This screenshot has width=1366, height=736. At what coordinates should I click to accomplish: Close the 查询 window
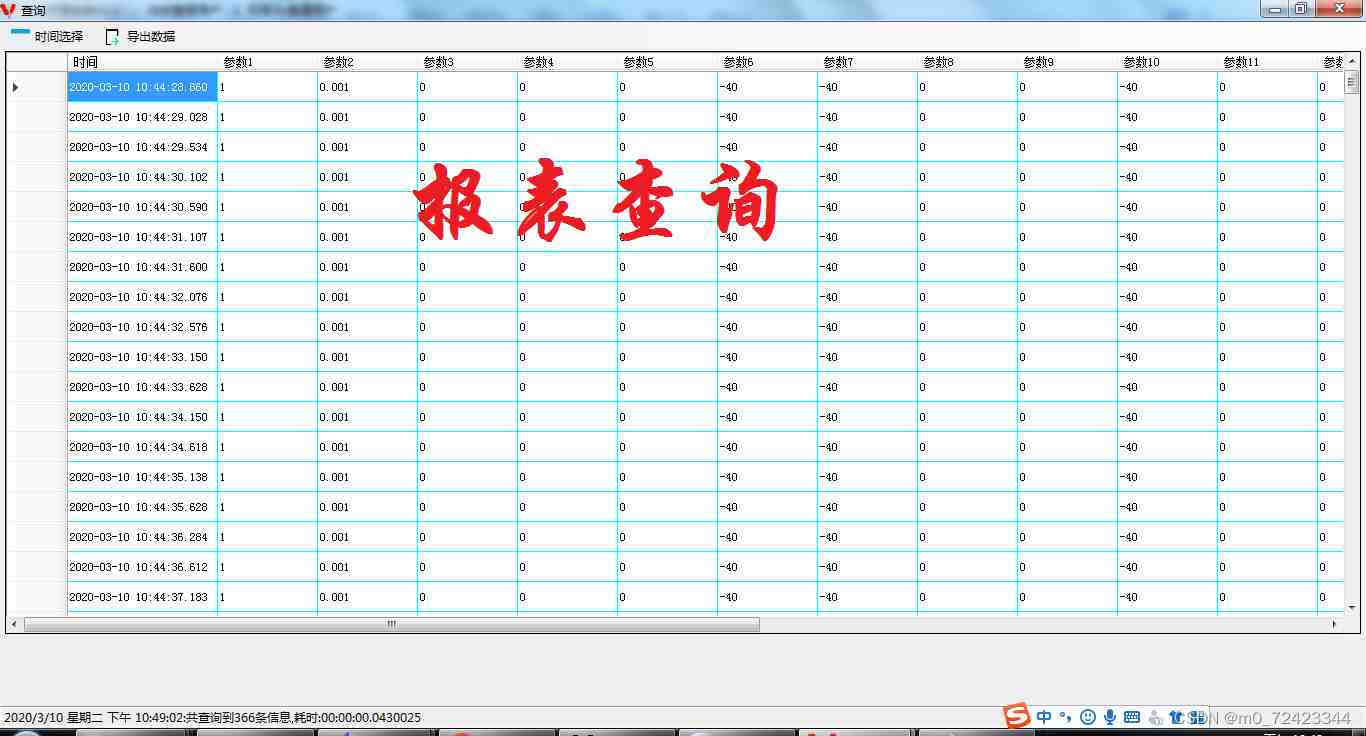pyautogui.click(x=1338, y=9)
